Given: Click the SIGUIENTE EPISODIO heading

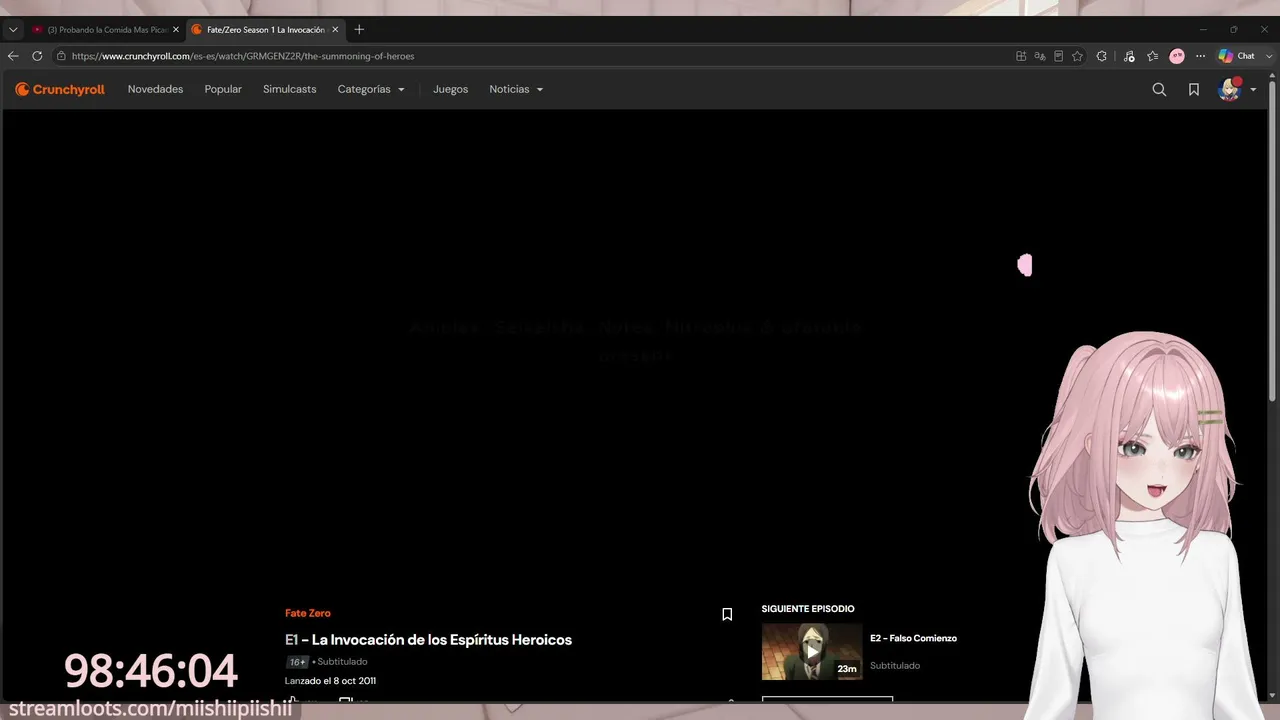Looking at the screenshot, I should (808, 609).
